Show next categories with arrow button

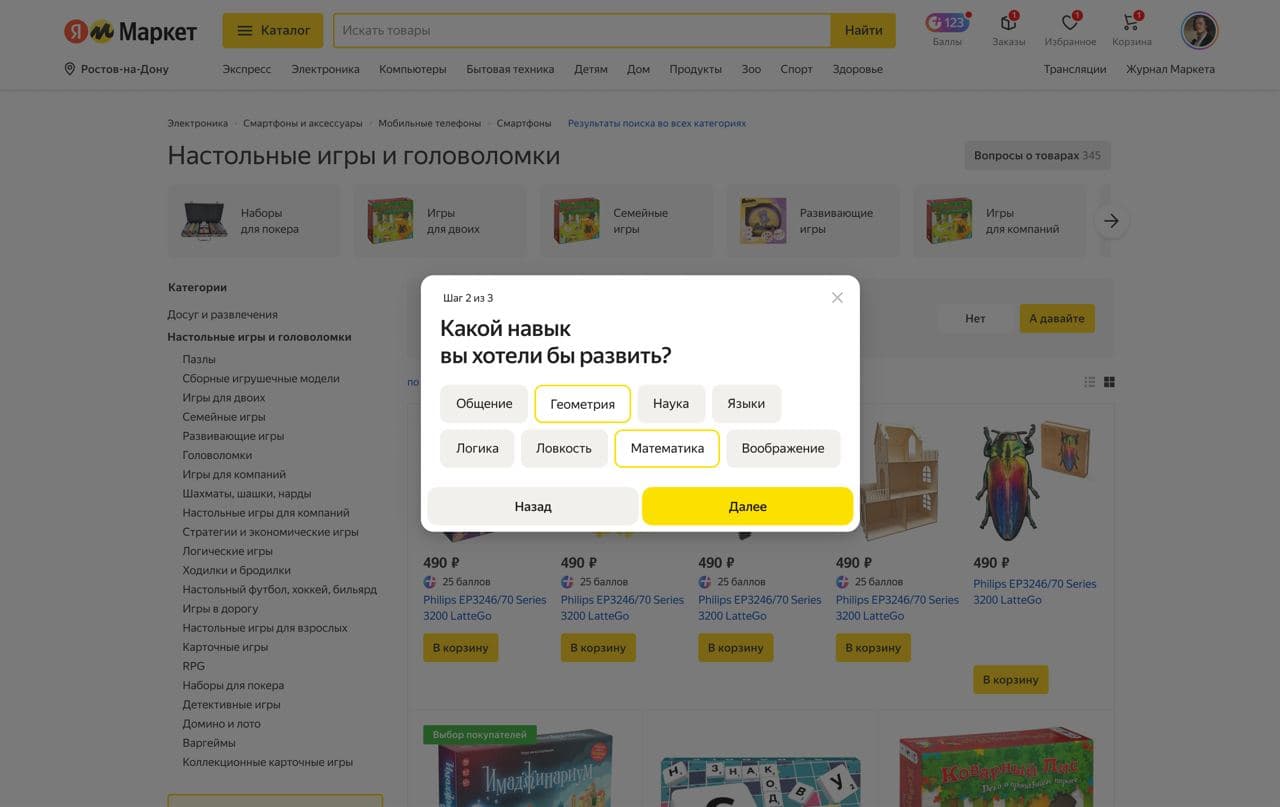pyautogui.click(x=1111, y=221)
